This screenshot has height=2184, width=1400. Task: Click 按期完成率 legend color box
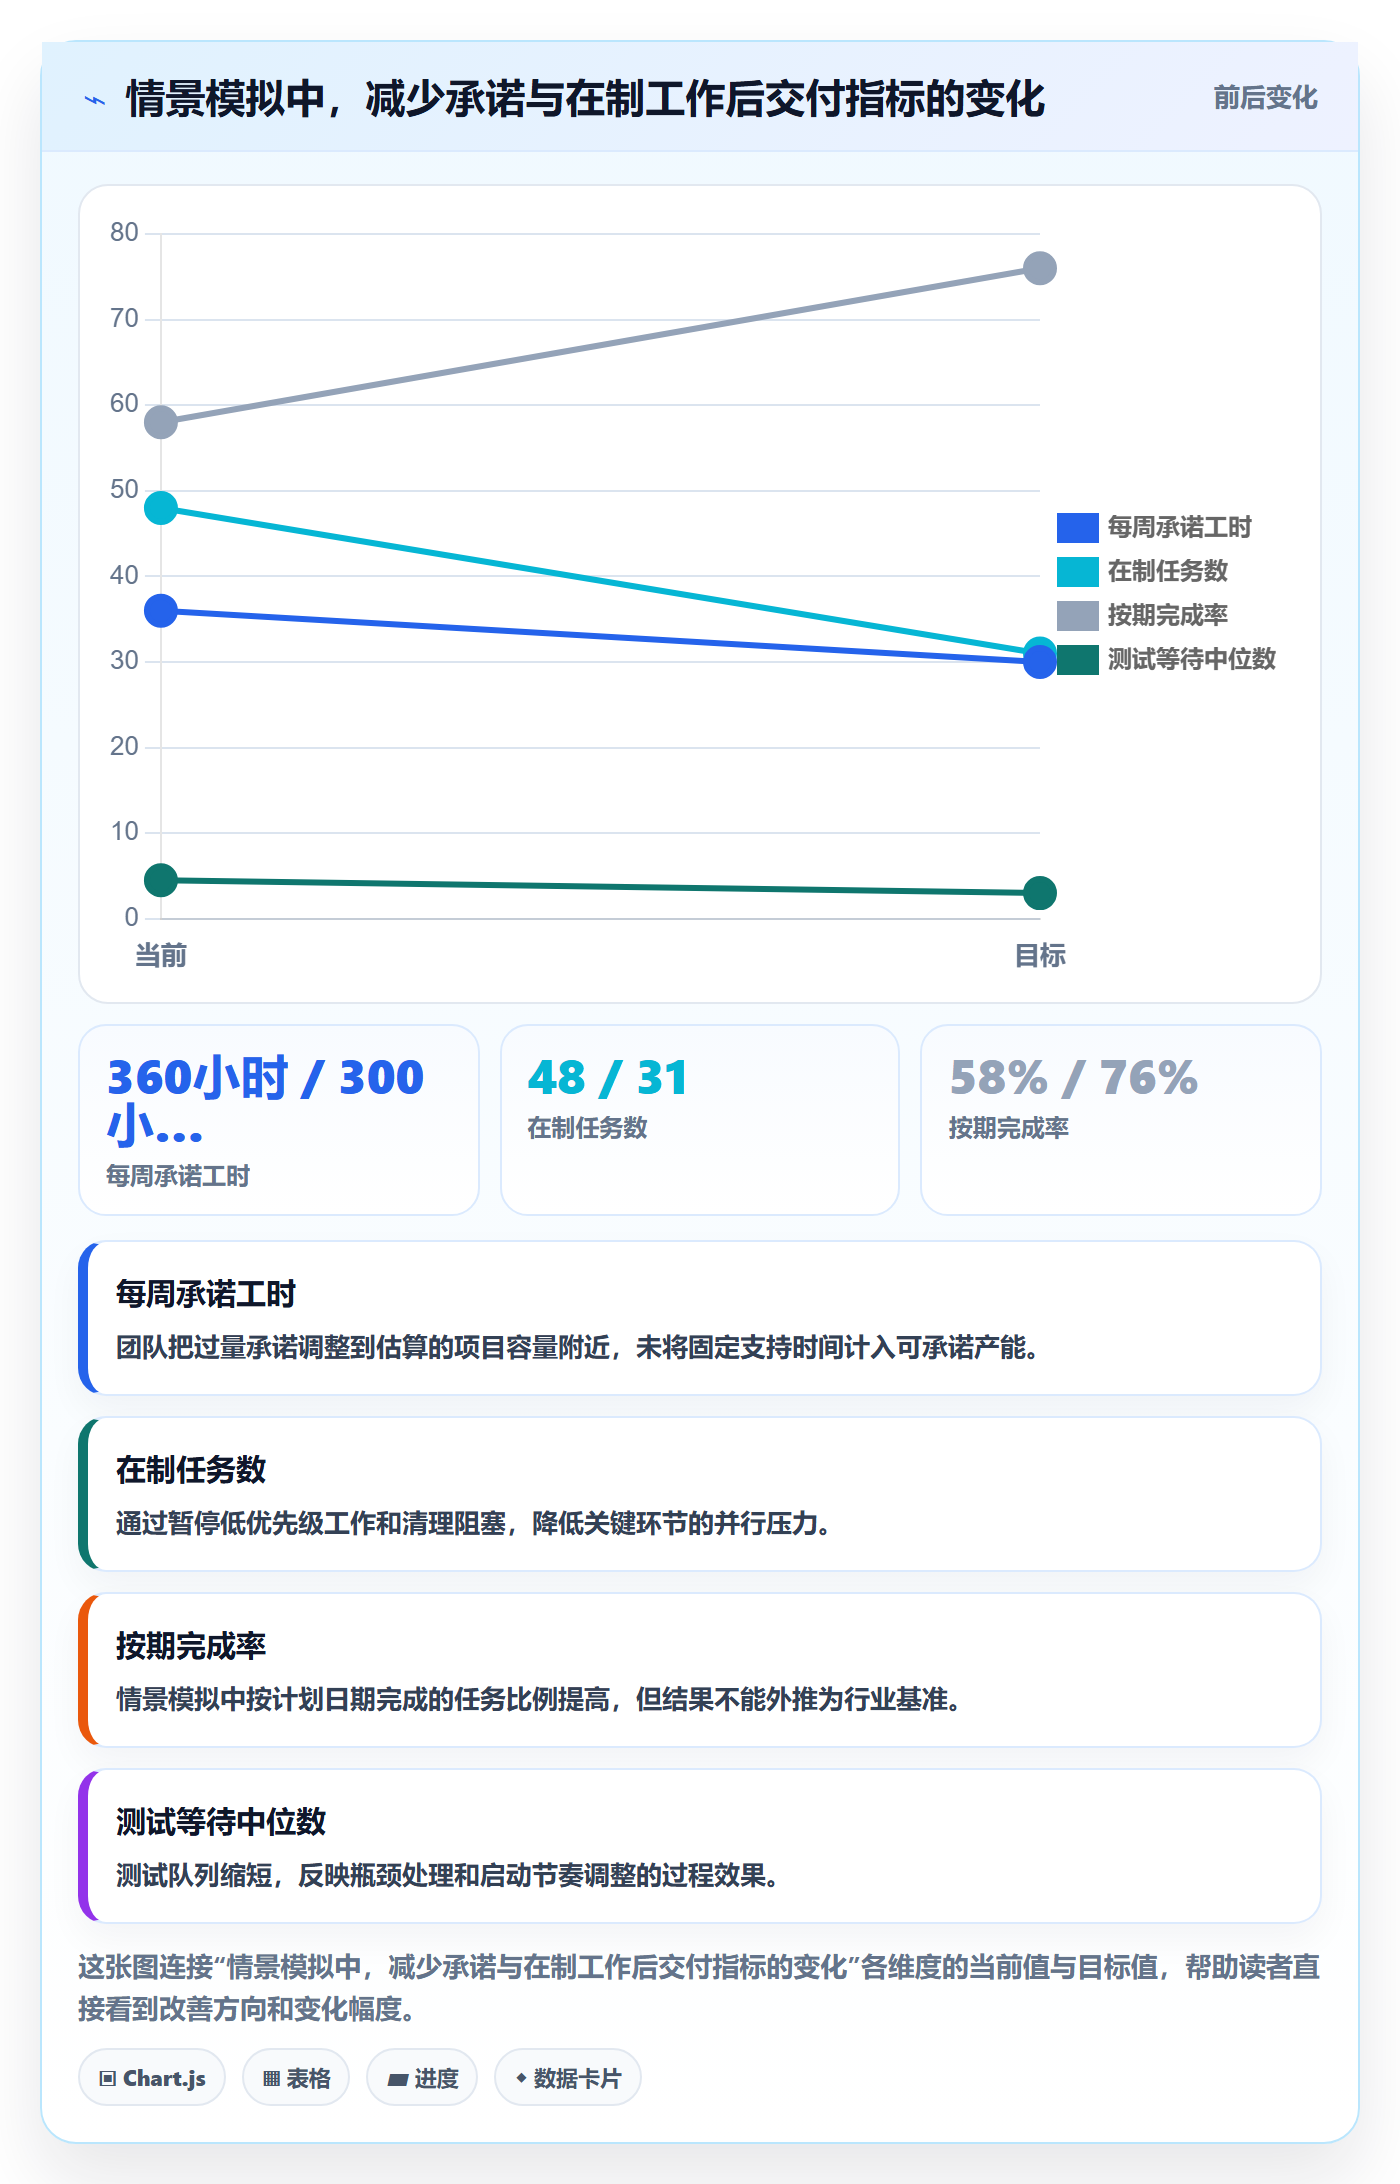pyautogui.click(x=1077, y=615)
